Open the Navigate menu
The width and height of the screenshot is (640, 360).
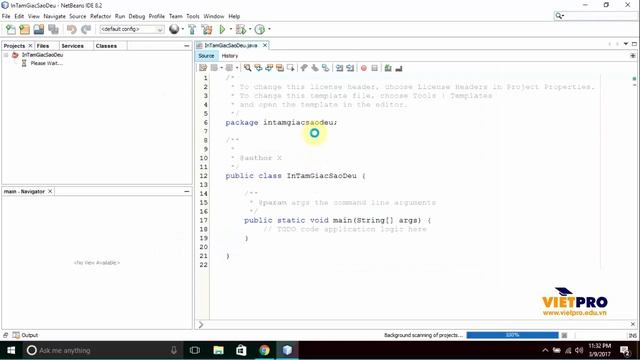[54, 16]
